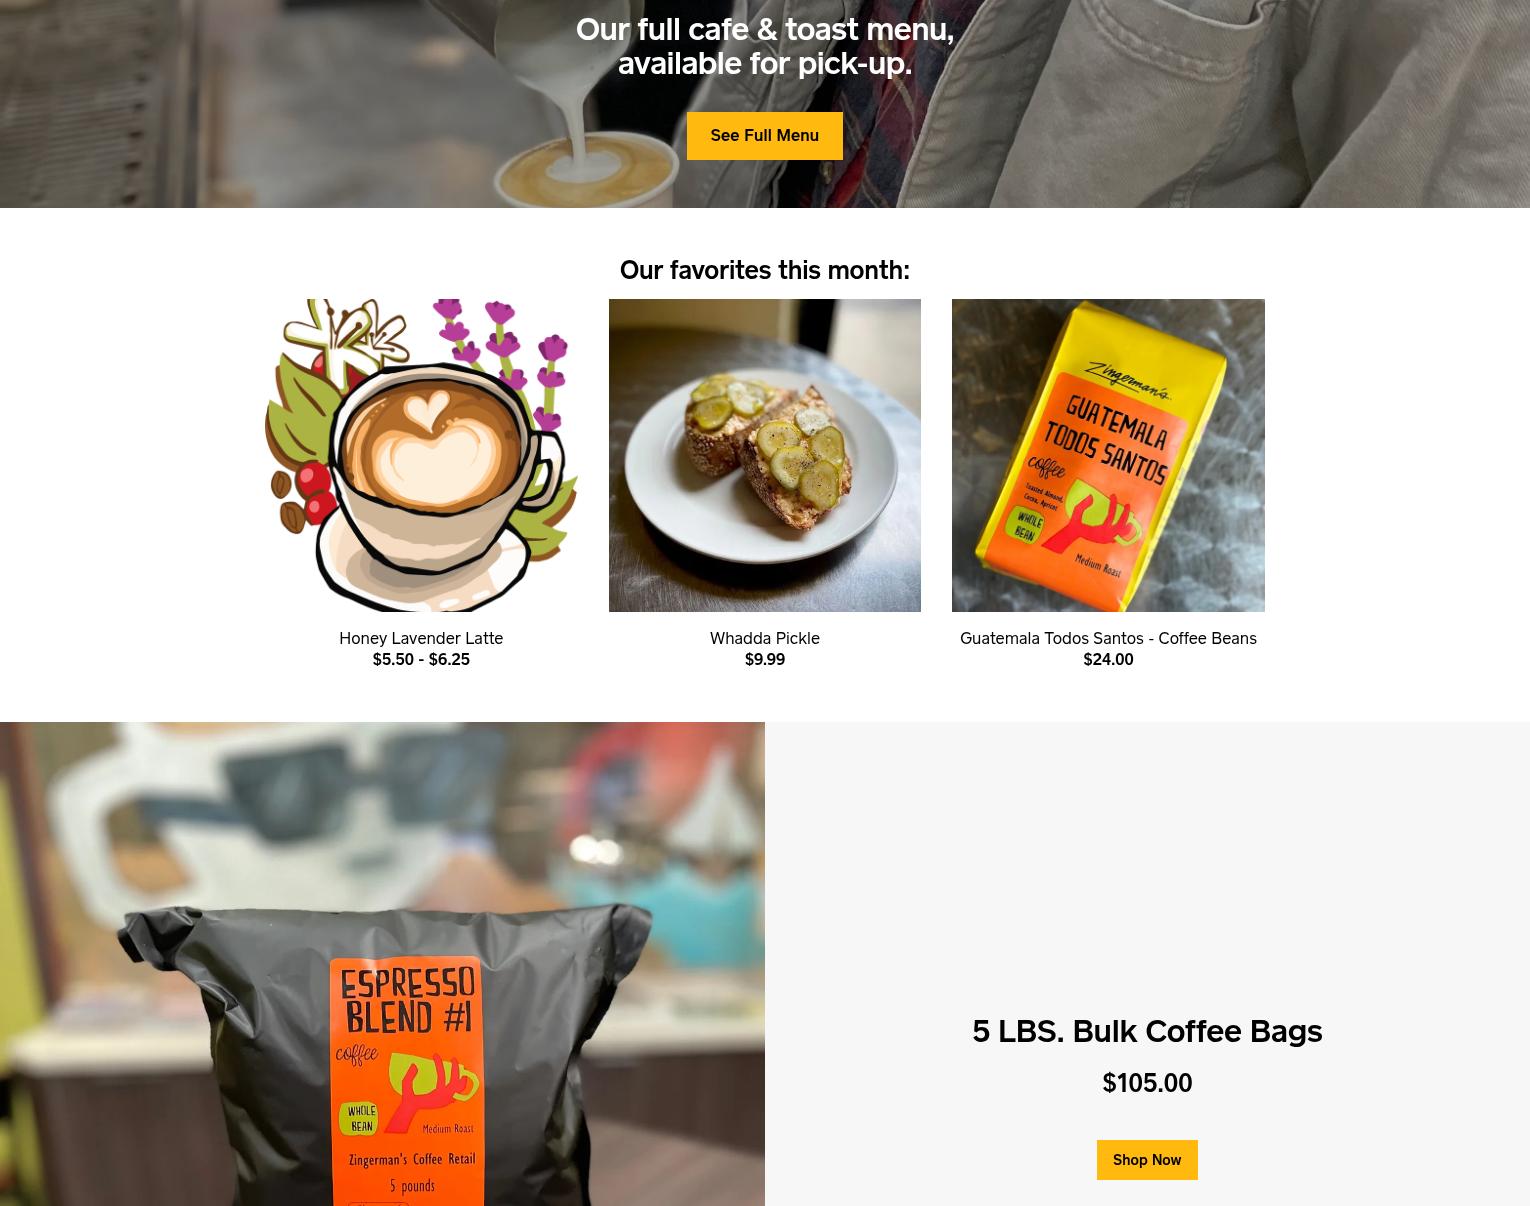Click the See Full Menu button

(x=764, y=135)
